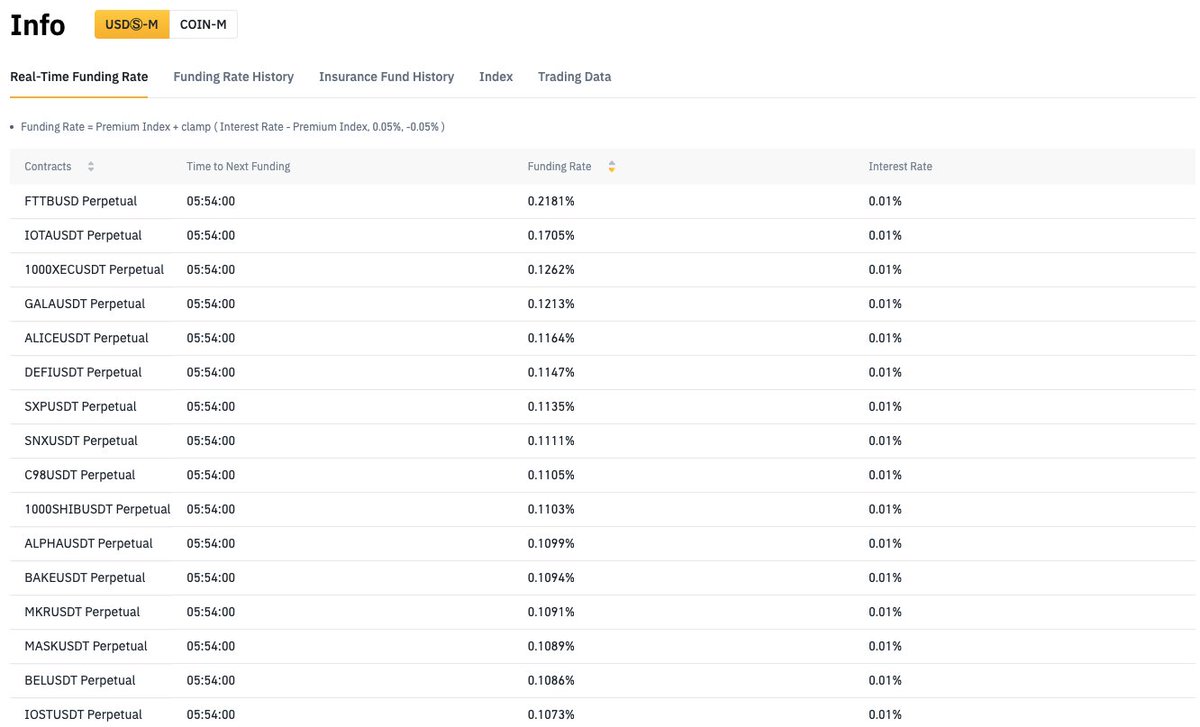Click GALAUSDT row interest rate 0.01%

pyautogui.click(x=885, y=304)
